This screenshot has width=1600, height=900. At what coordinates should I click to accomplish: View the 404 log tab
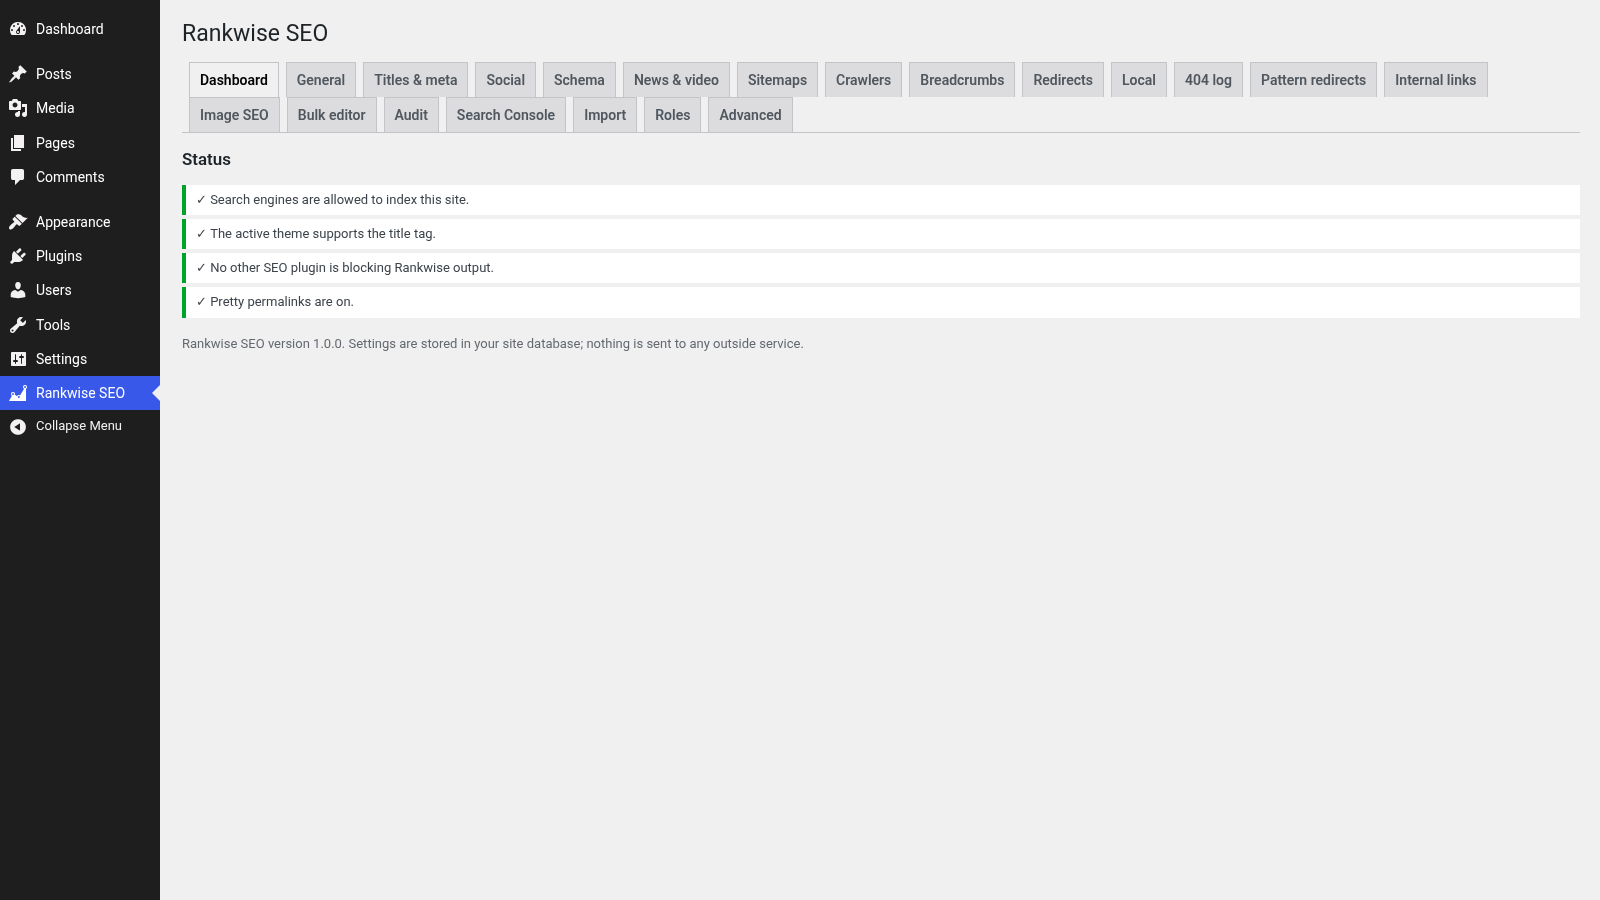[x=1208, y=80]
